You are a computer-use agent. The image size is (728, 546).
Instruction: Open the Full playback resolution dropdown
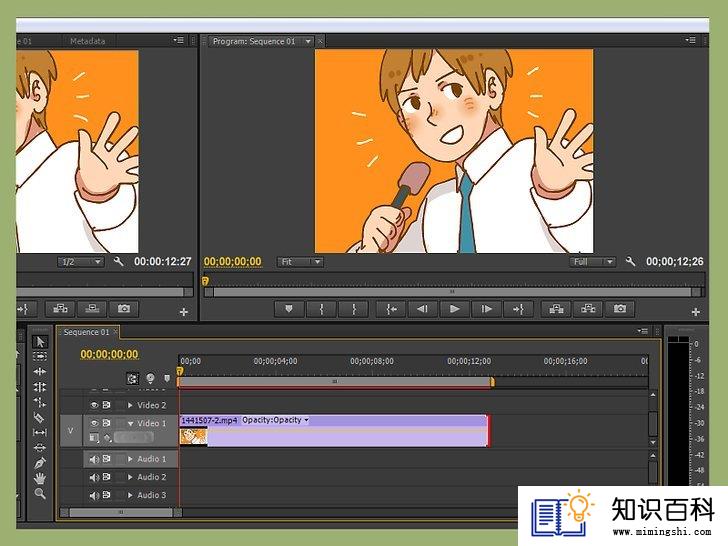(x=592, y=262)
